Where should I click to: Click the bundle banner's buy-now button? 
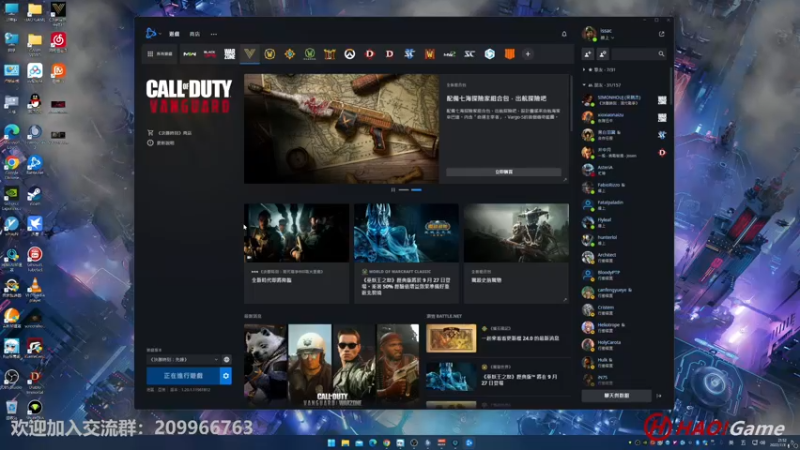click(504, 172)
